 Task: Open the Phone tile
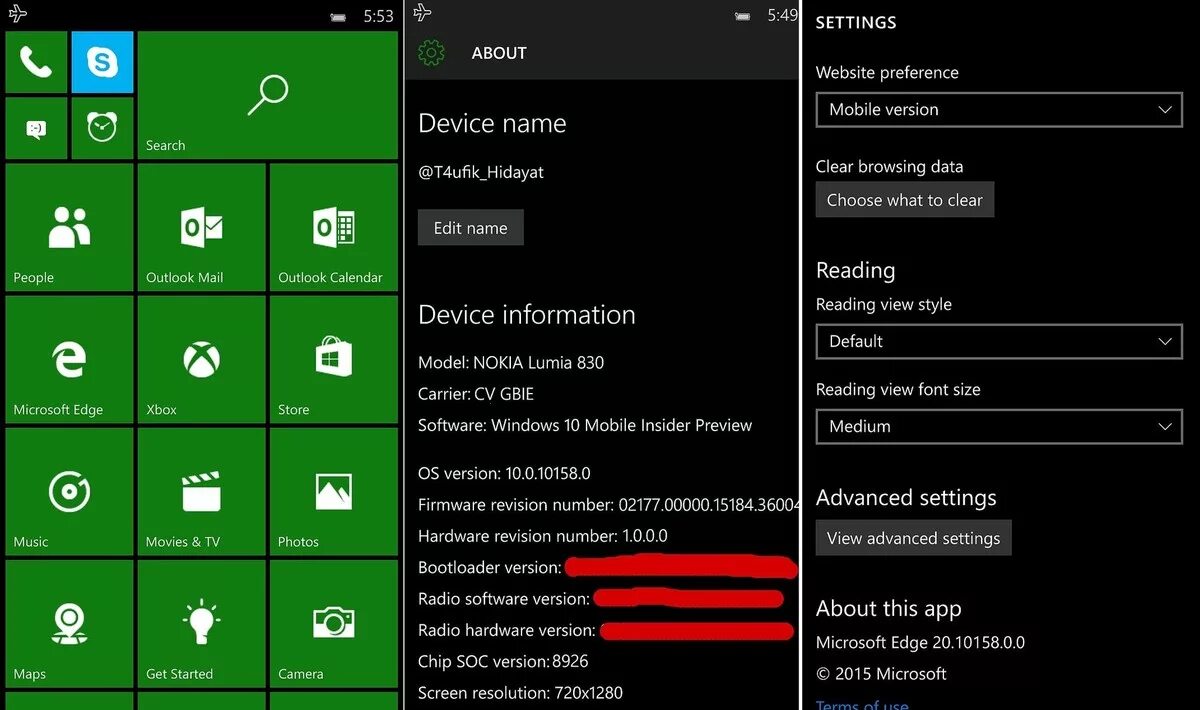(x=36, y=62)
